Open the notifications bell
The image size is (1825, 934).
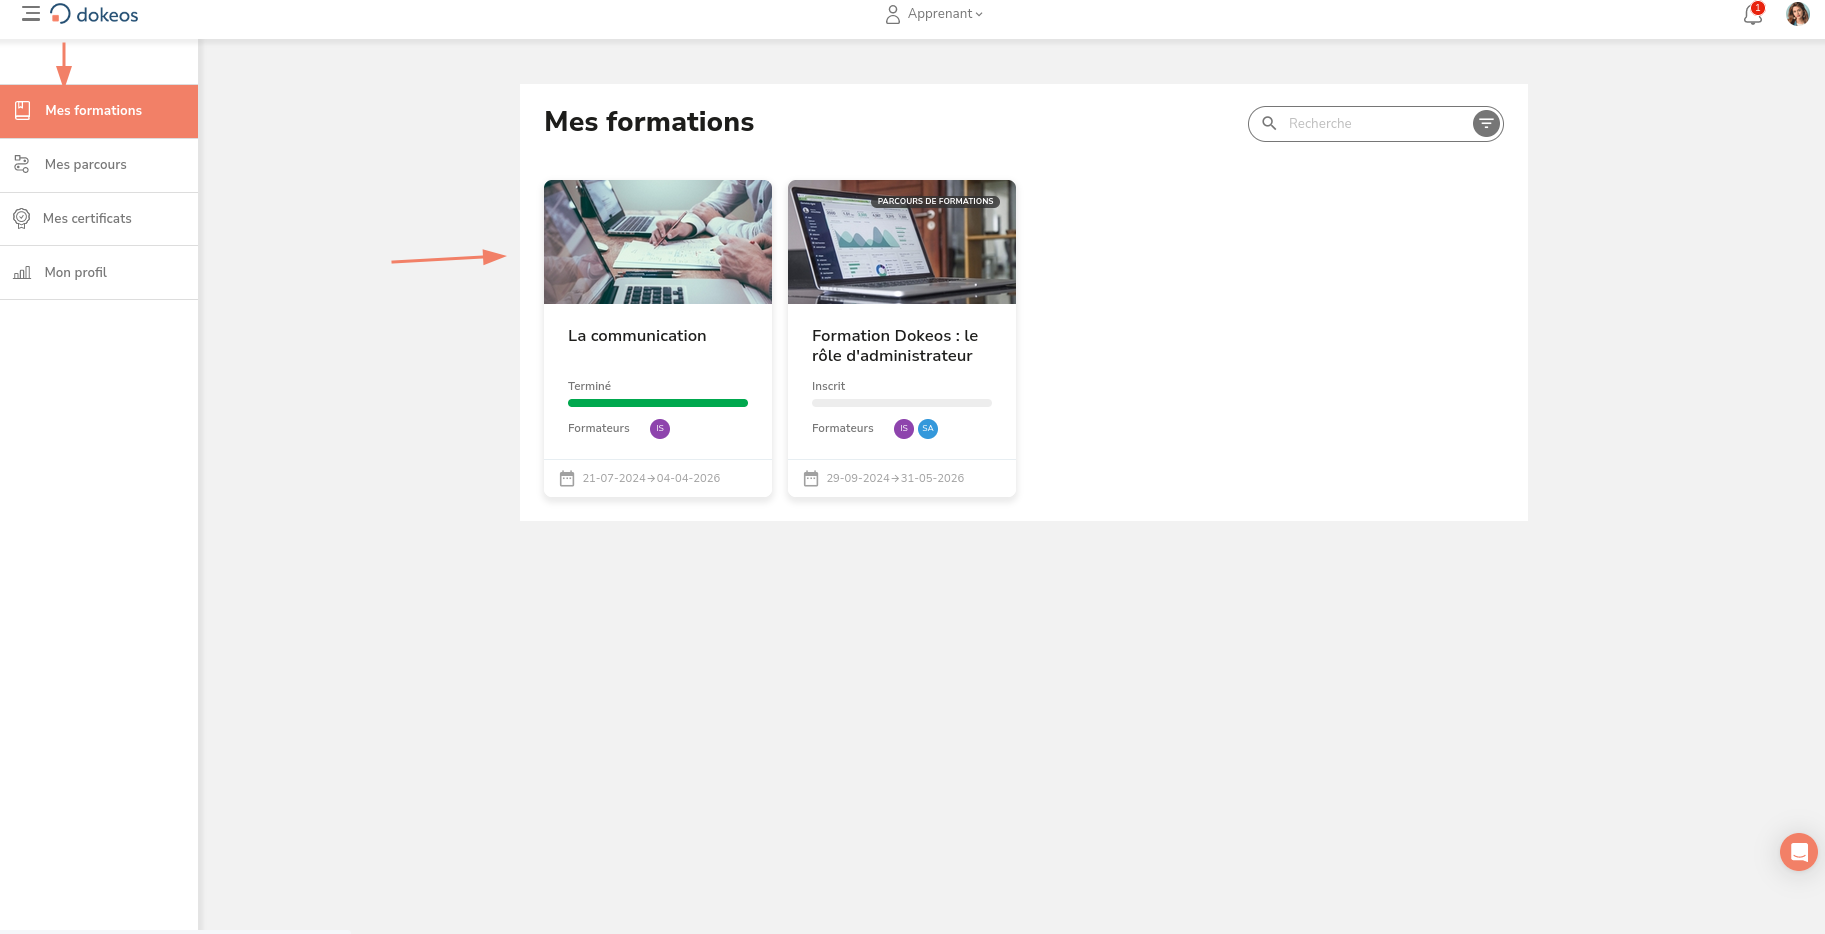1752,14
